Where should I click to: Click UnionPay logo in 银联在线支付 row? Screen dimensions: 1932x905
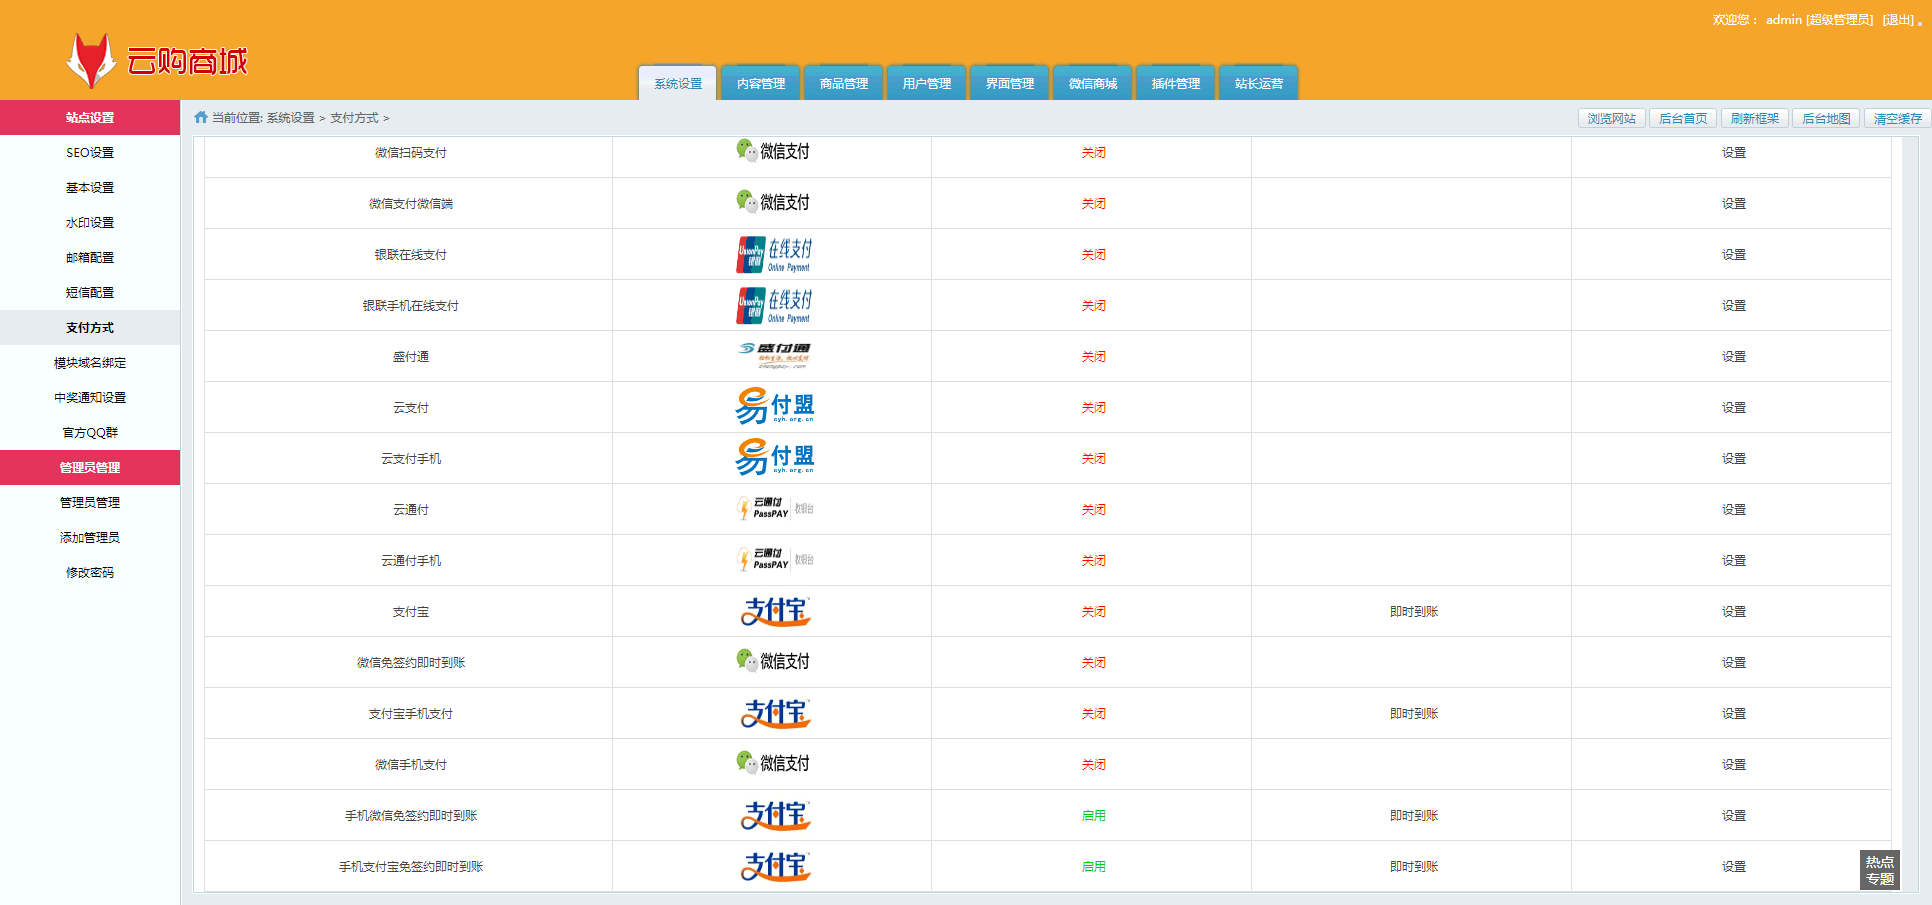point(773,255)
